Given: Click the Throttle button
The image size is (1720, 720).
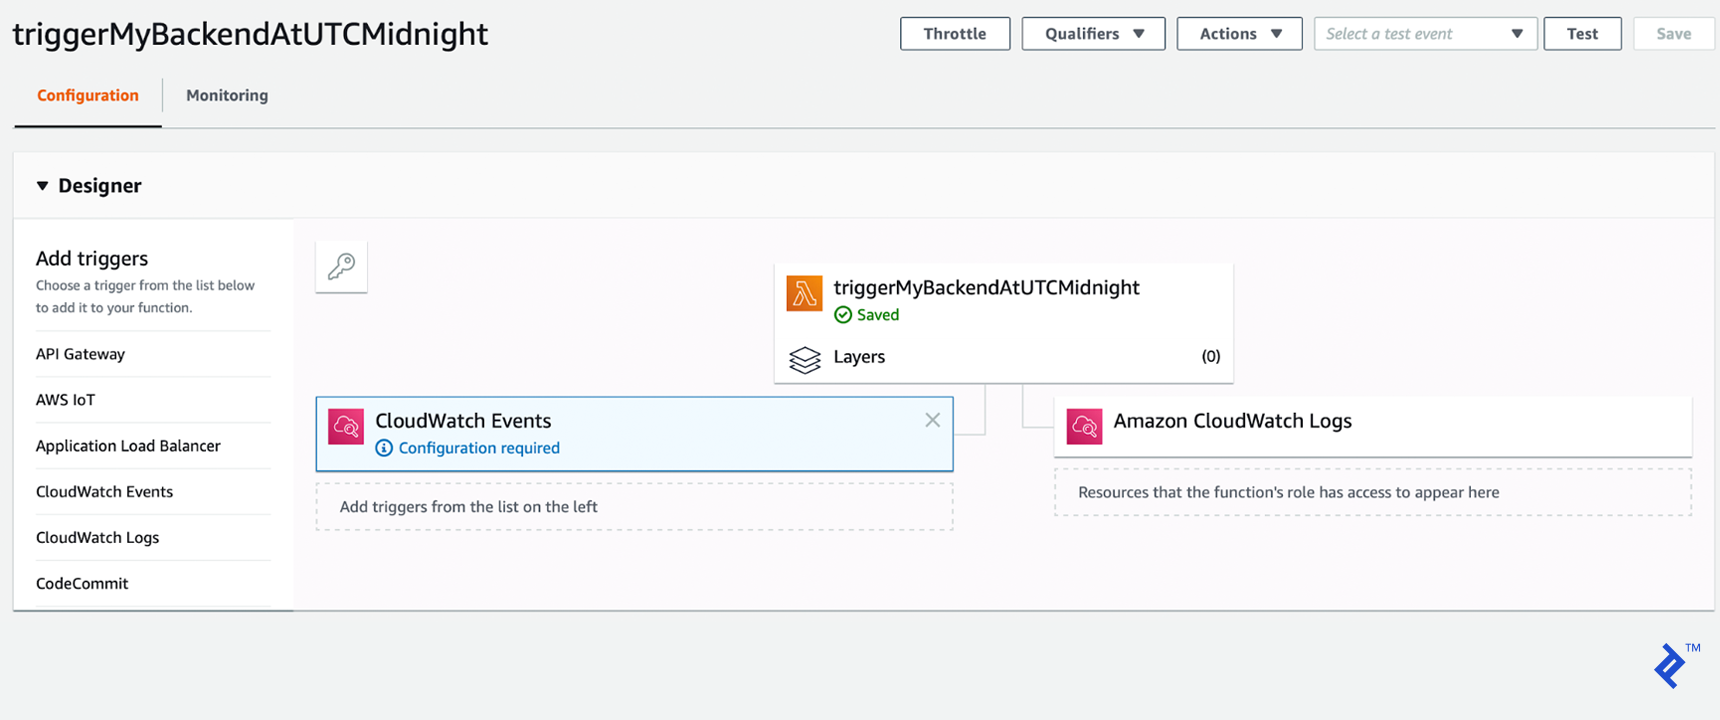Looking at the screenshot, I should (x=955, y=34).
